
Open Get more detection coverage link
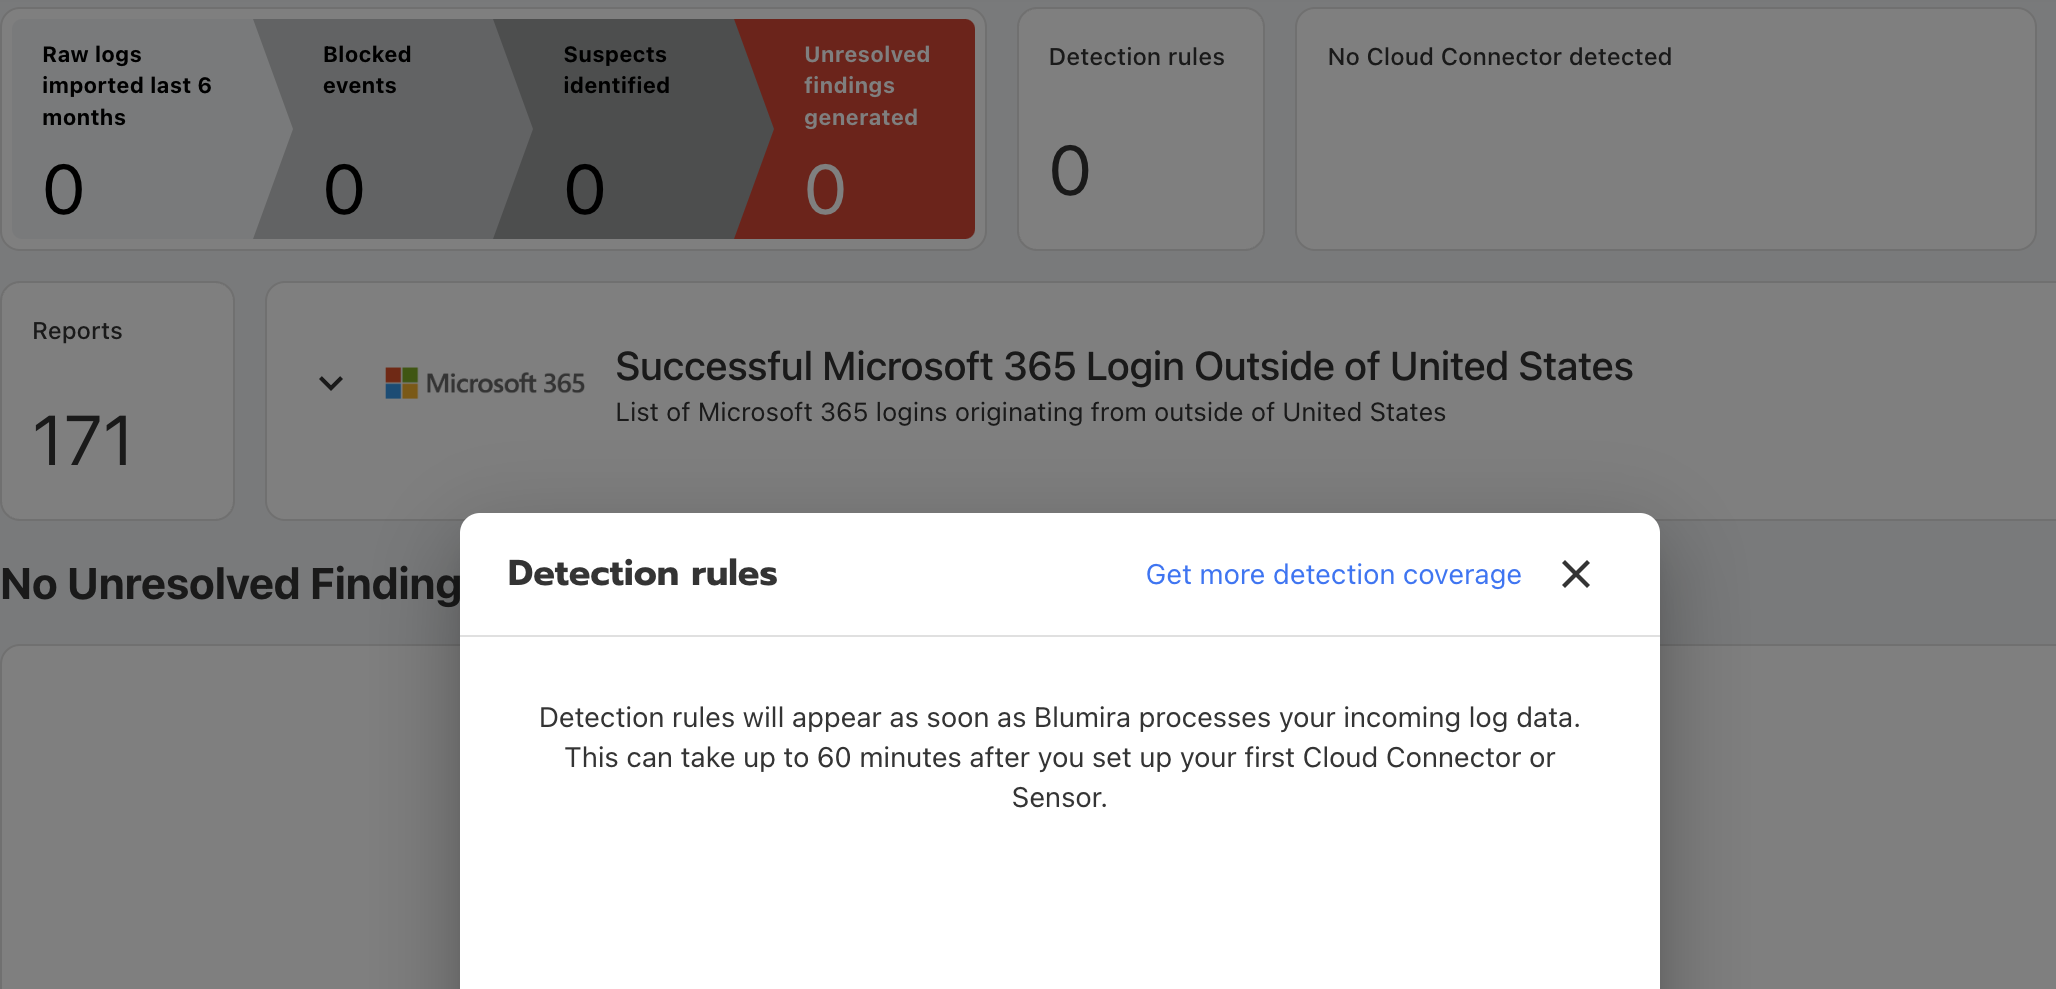[x=1333, y=575]
